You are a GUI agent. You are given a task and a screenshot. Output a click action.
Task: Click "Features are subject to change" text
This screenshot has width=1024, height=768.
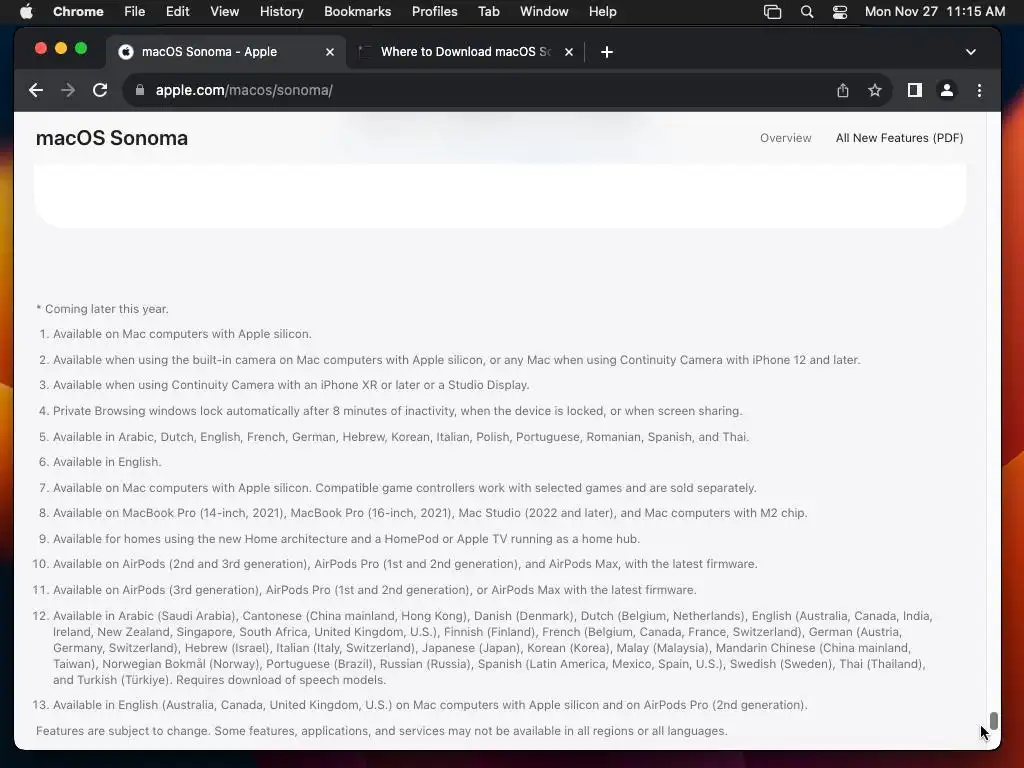(381, 731)
